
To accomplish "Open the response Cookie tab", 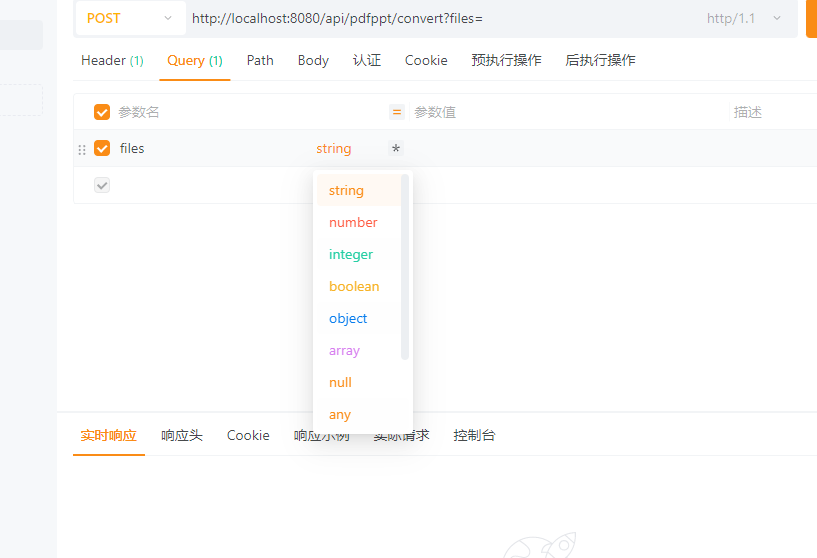I will (248, 436).
